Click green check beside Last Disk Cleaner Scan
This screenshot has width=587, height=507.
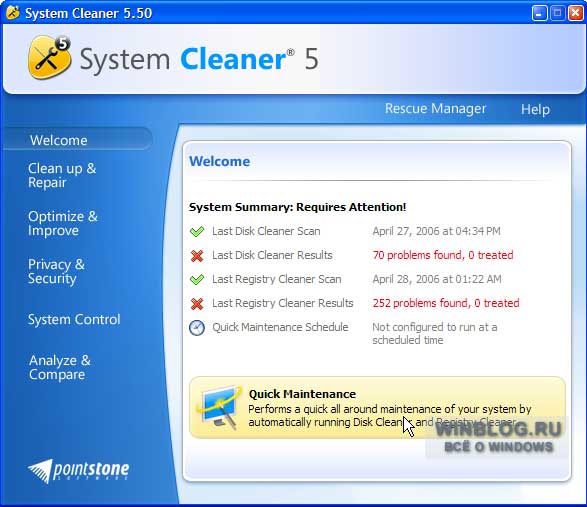197,231
